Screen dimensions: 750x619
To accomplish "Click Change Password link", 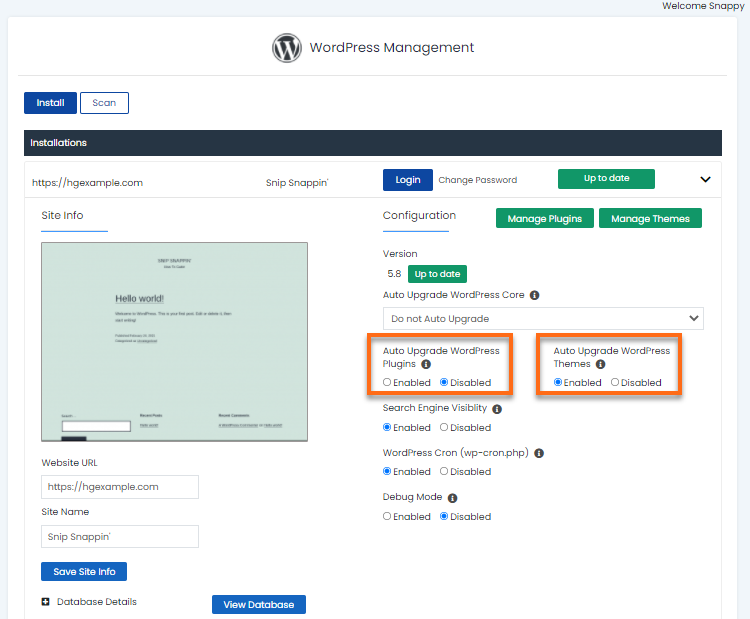I will click(x=477, y=180).
